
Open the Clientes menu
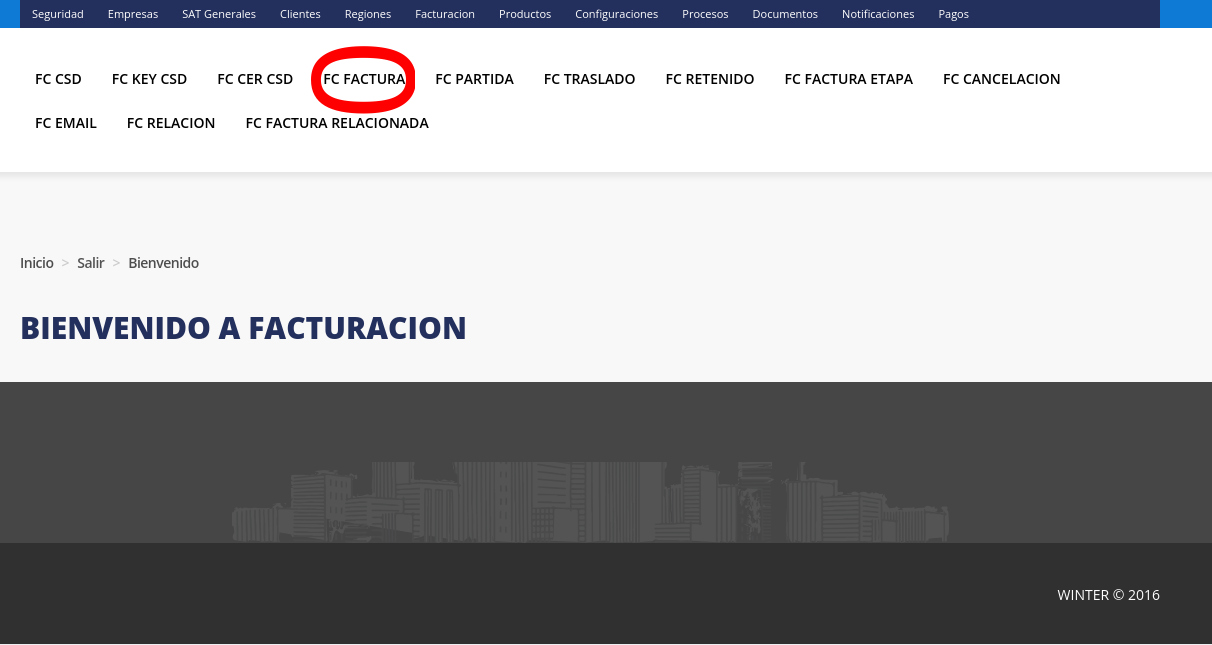300,14
